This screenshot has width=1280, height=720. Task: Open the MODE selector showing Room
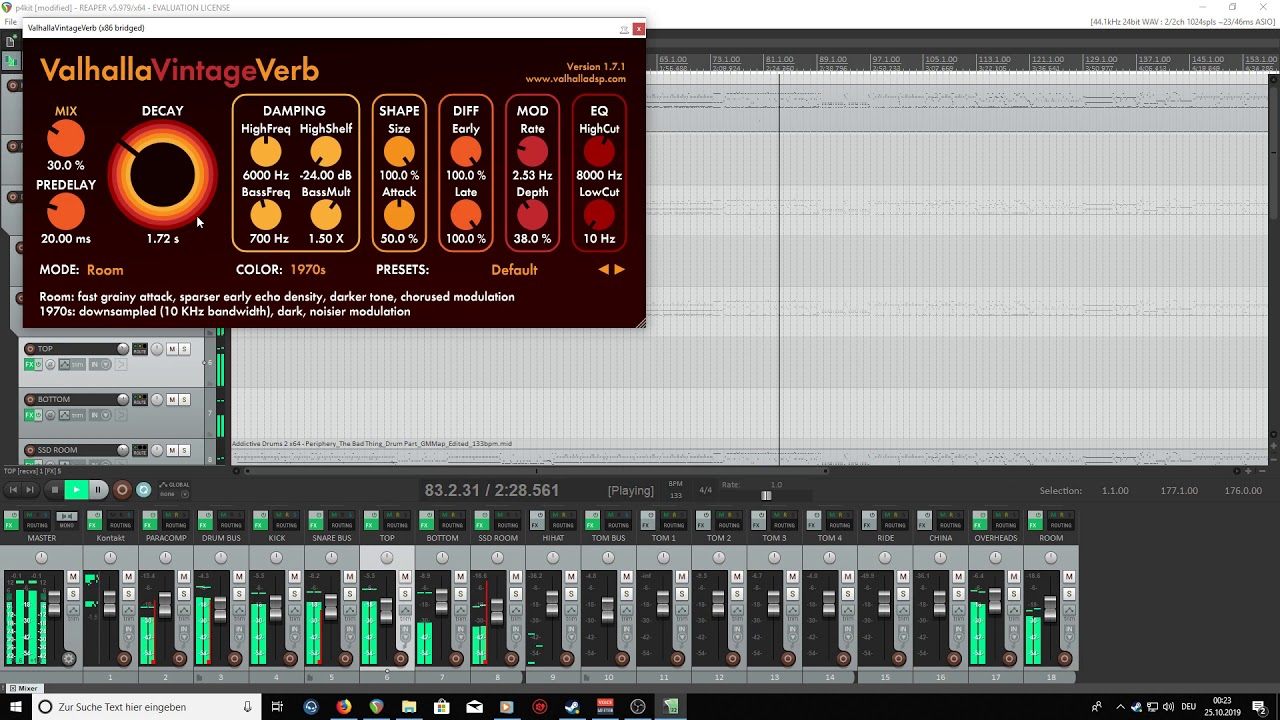coord(105,270)
